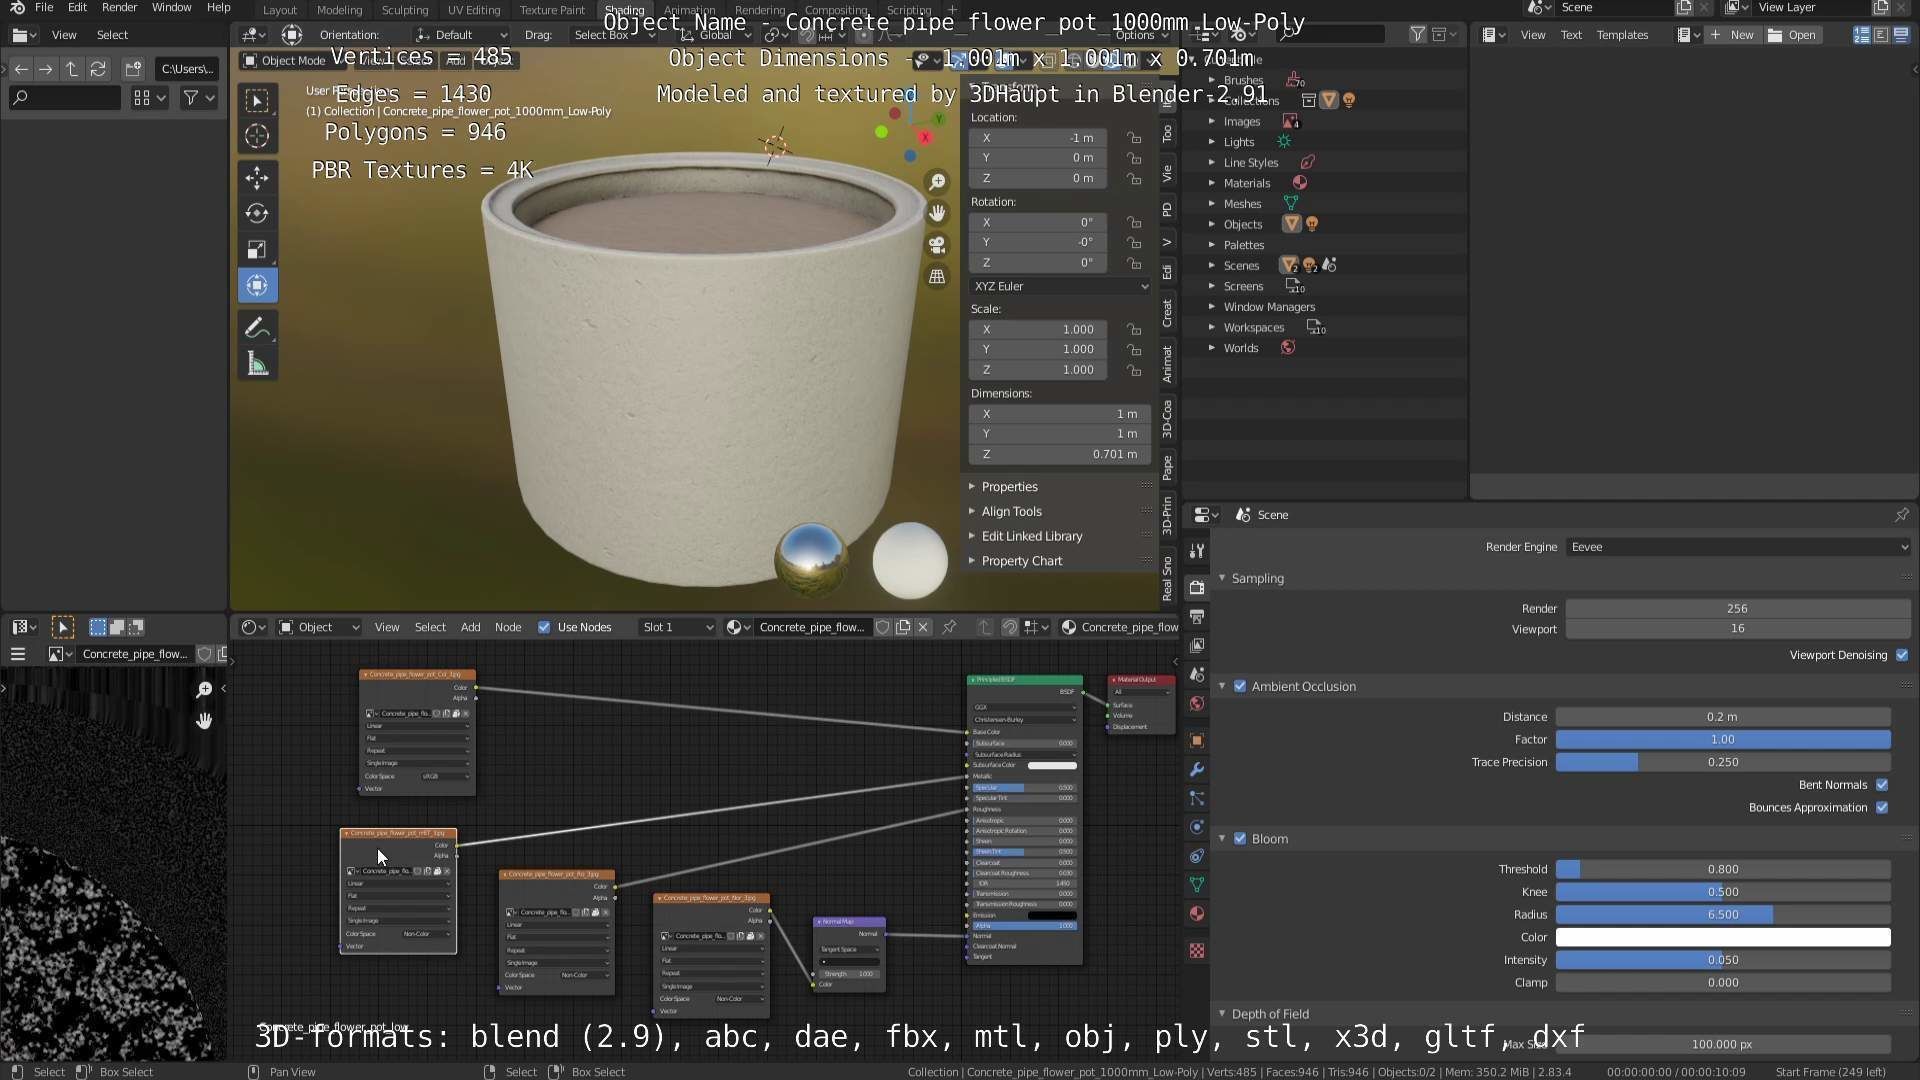Screen dimensions: 1920x1080
Task: Click the node editor zoom magnifier icon
Action: click(x=204, y=689)
